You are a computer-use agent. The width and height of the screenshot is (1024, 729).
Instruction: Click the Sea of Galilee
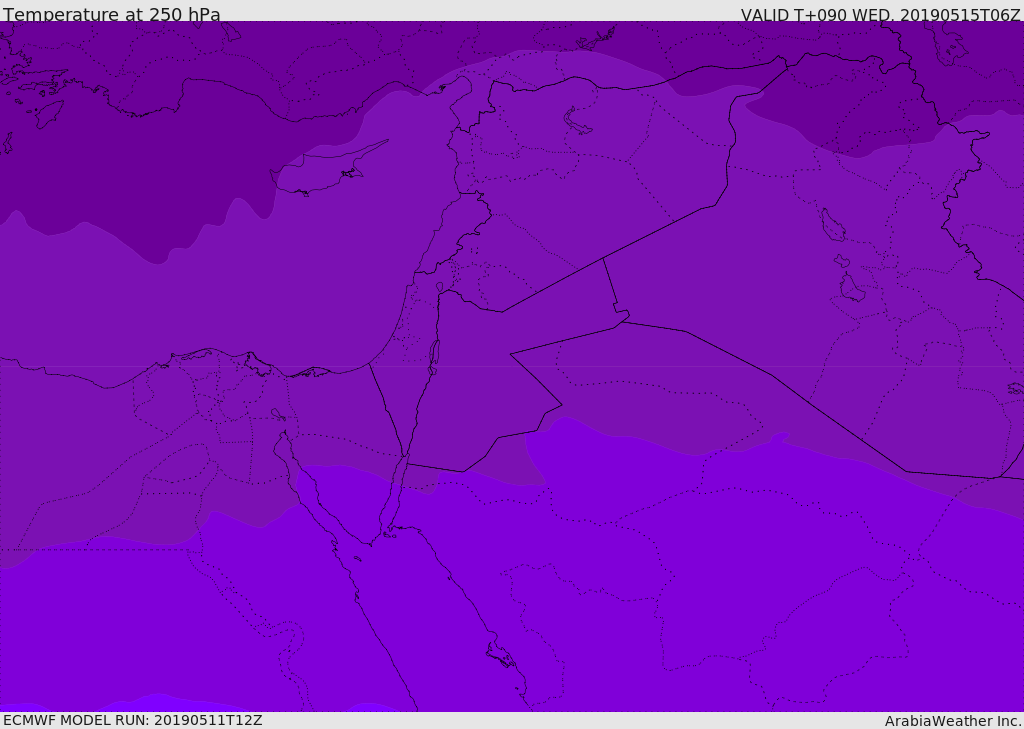point(439,288)
